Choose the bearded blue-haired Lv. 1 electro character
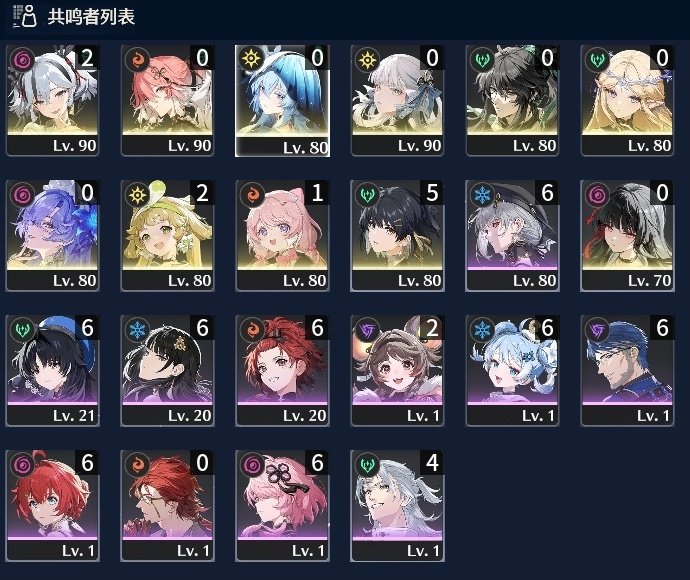690x580 pixels. point(628,371)
